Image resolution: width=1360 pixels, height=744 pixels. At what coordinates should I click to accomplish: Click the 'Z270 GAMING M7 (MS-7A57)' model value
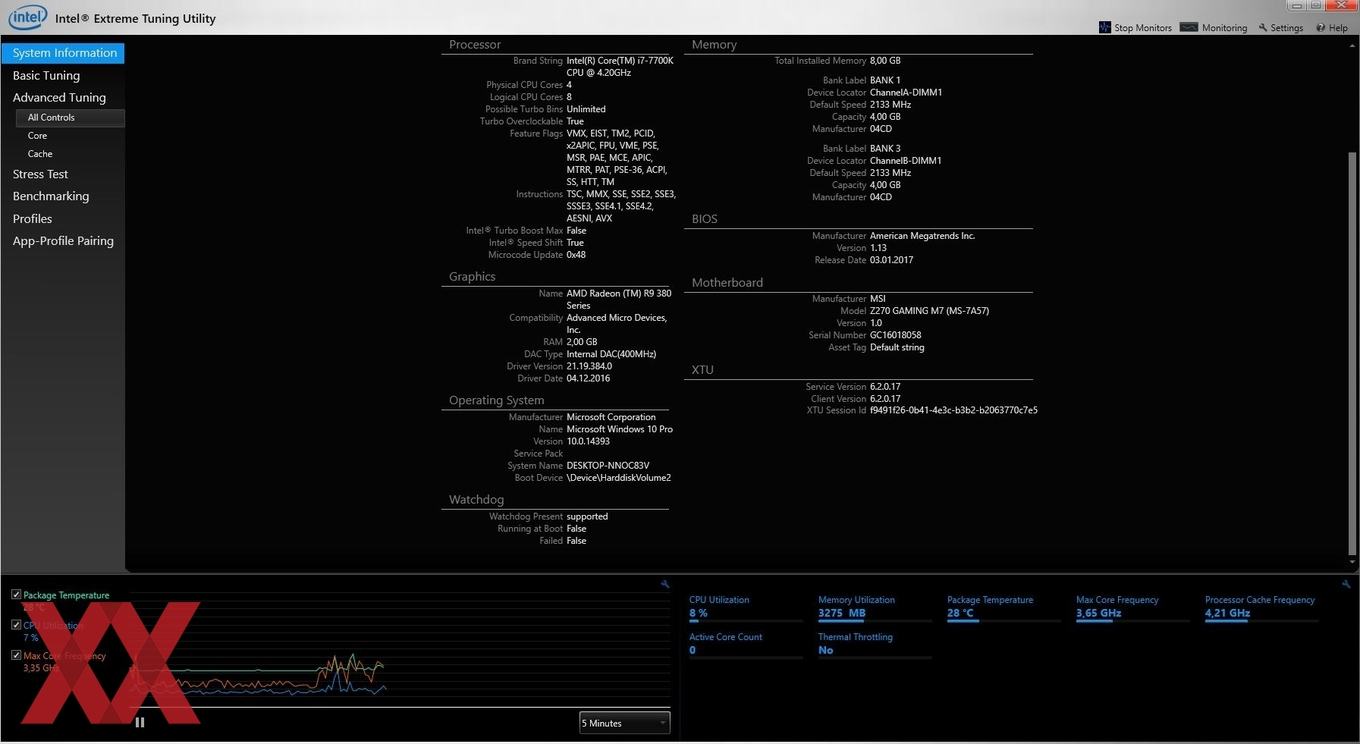pos(929,311)
